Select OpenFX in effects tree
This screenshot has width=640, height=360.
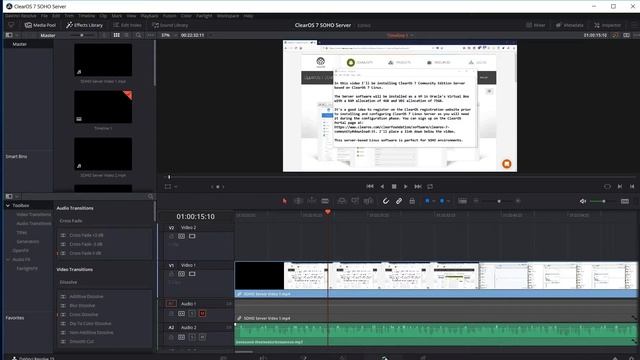point(20,250)
